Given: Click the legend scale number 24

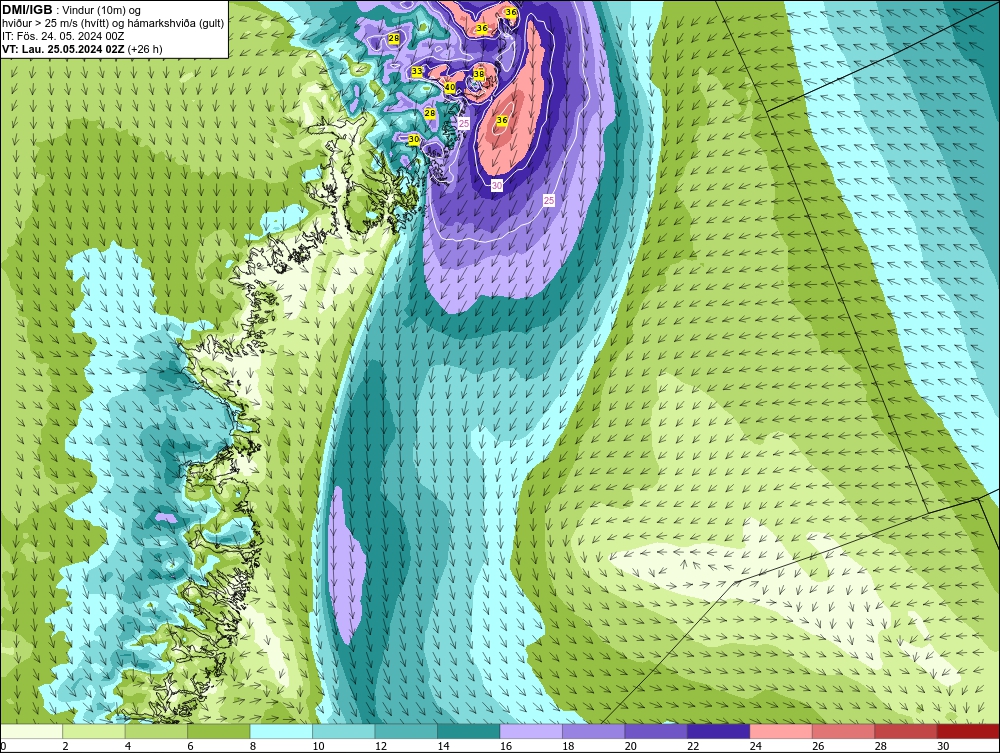Looking at the screenshot, I should point(756,746).
